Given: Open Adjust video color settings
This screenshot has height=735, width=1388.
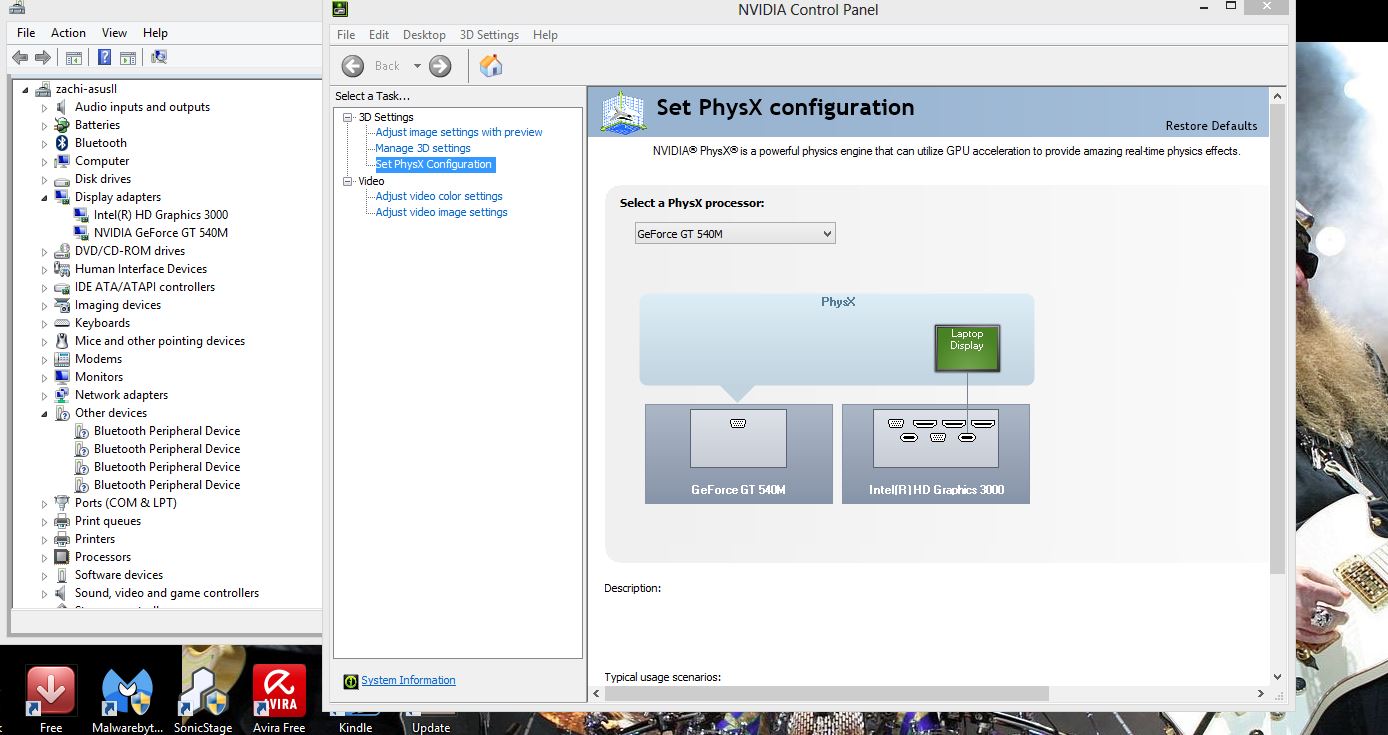Looking at the screenshot, I should click(x=439, y=196).
